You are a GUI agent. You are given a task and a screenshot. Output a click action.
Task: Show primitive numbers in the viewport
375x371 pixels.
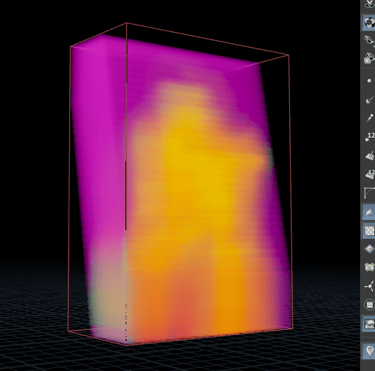pos(370,174)
